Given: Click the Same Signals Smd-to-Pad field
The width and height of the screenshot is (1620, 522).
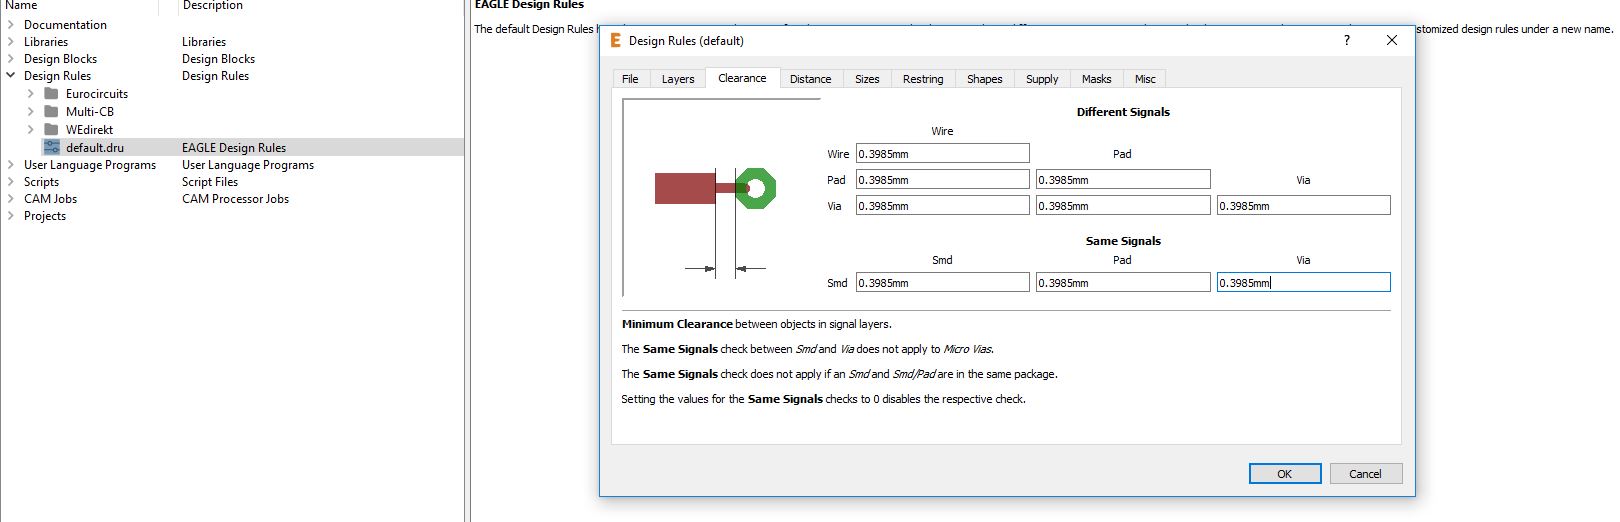Looking at the screenshot, I should point(1123,282).
